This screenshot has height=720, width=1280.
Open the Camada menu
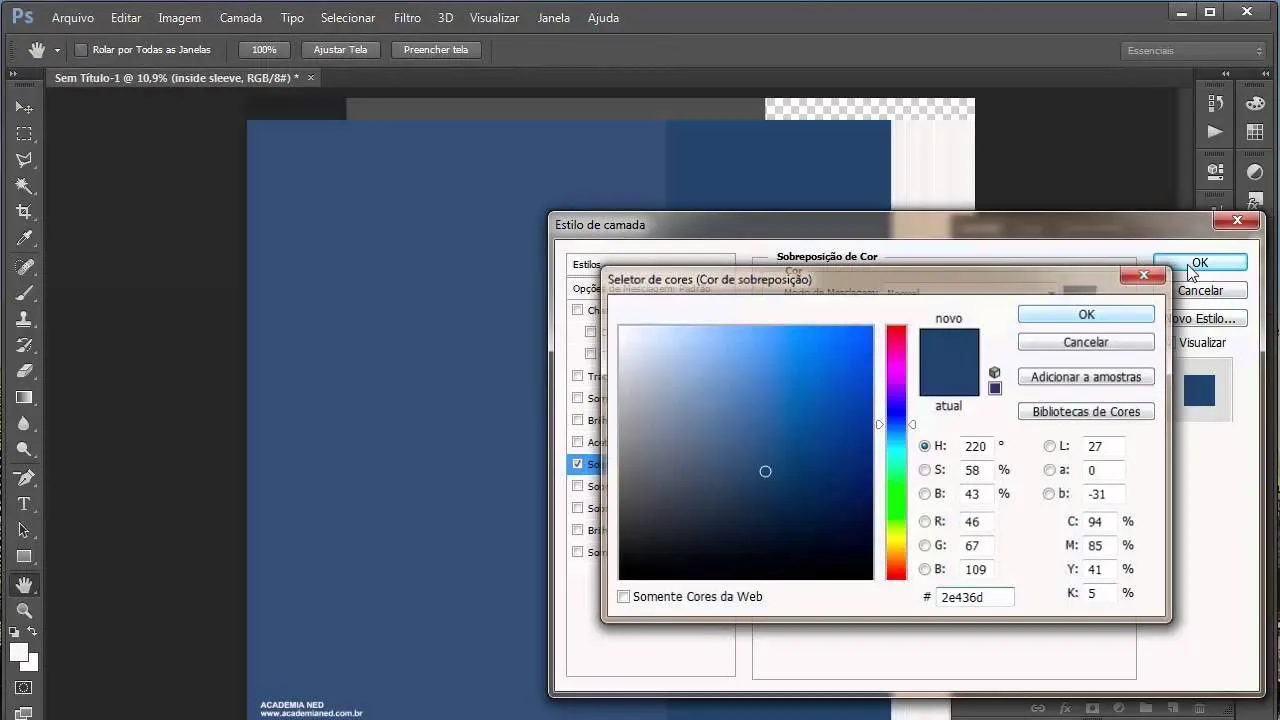241,18
